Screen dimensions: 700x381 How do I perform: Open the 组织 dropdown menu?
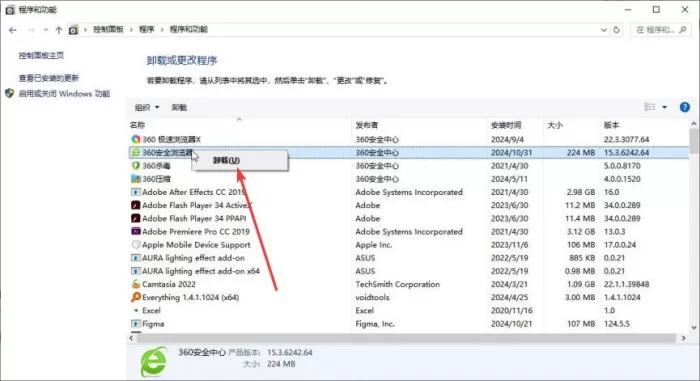(147, 108)
